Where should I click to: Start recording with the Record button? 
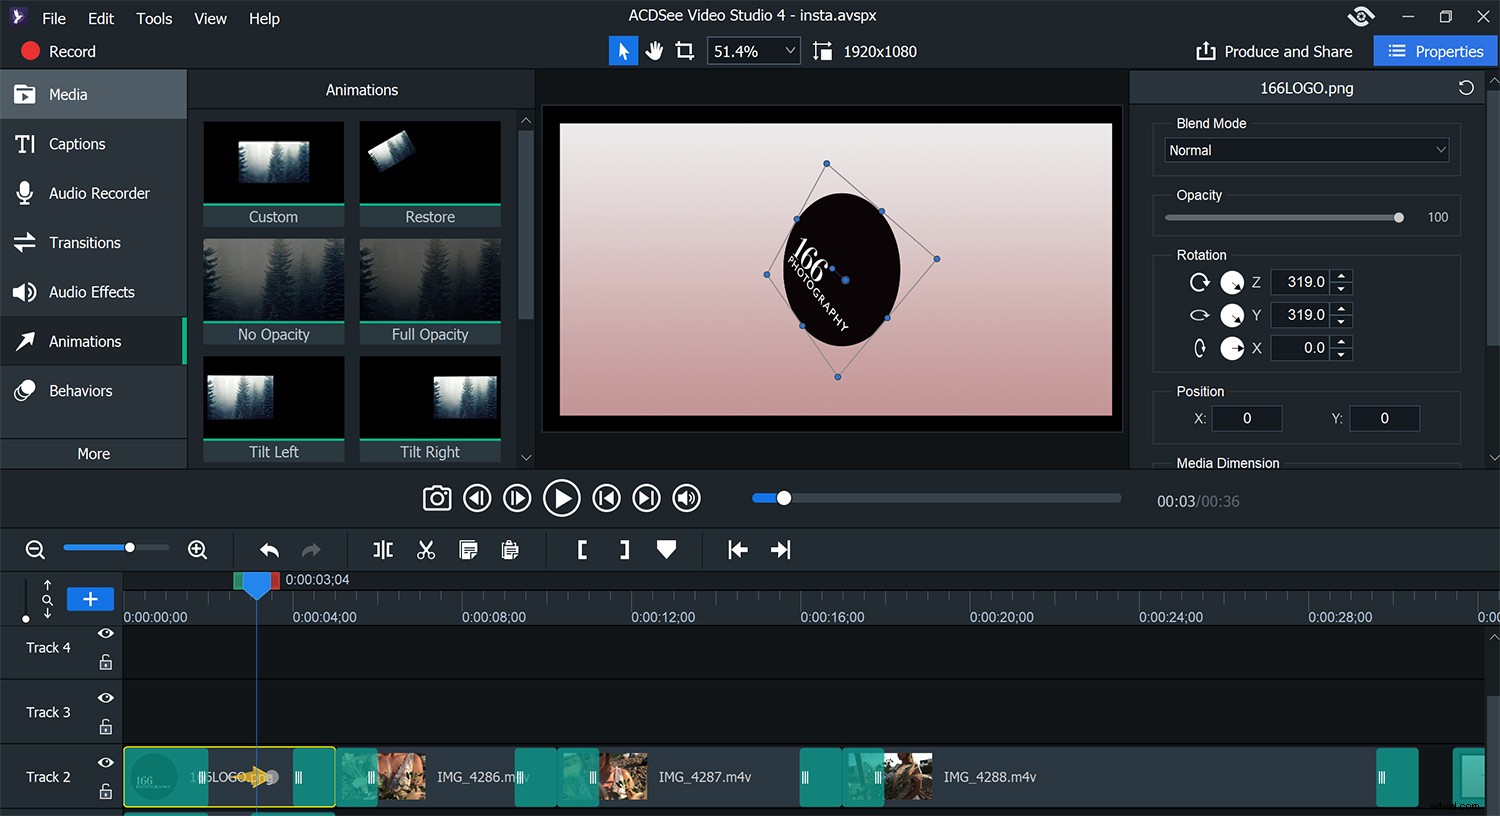pos(60,51)
